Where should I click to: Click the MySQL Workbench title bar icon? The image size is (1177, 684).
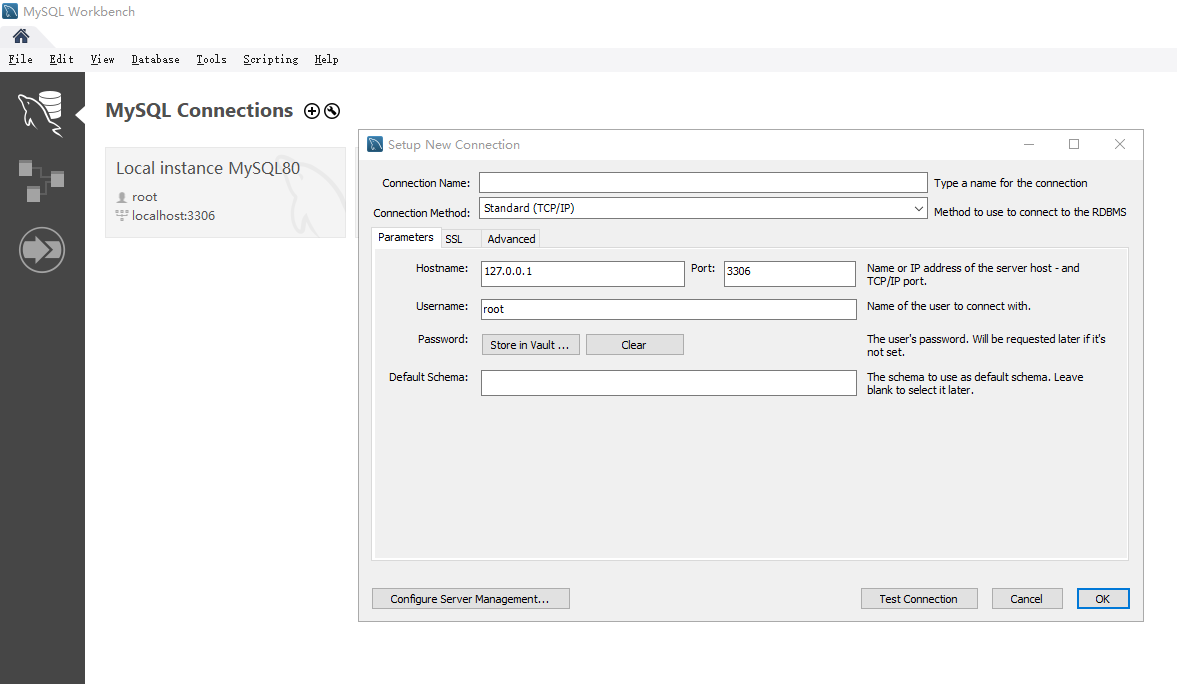pyautogui.click(x=10, y=11)
